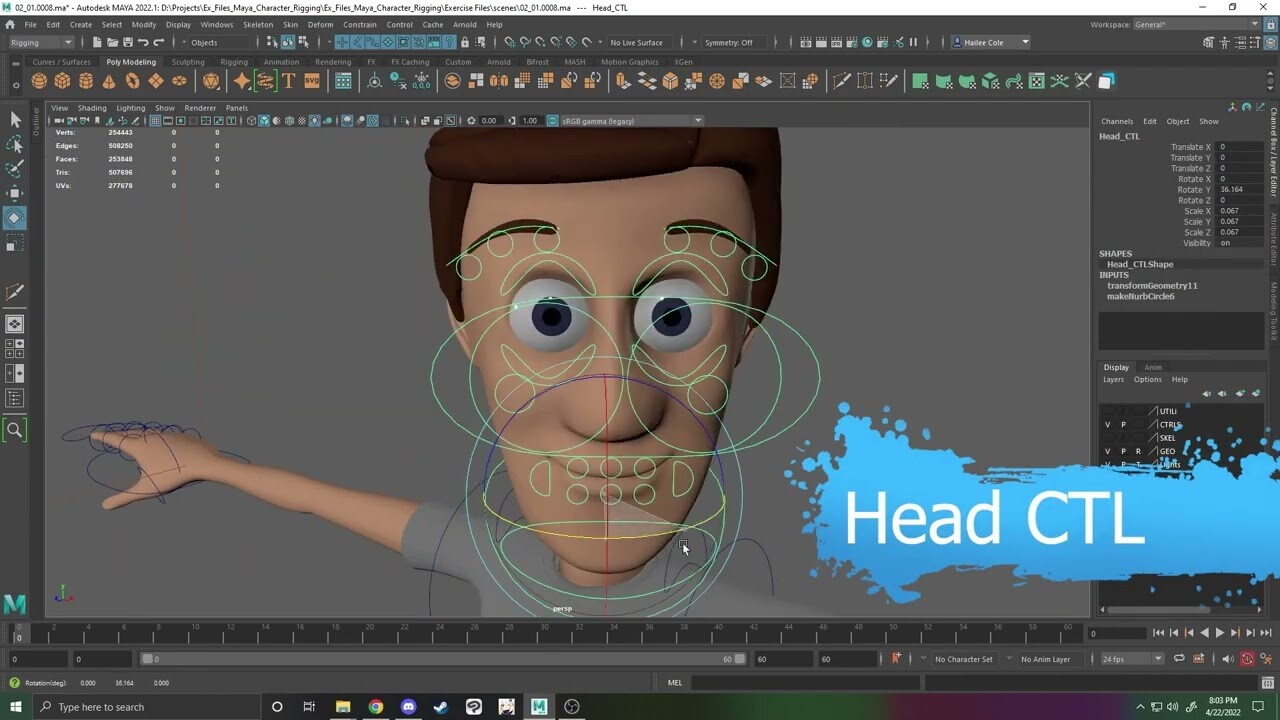
Task: Create a polygon Cube from the Poly Modeling shelf
Action: pos(60,81)
